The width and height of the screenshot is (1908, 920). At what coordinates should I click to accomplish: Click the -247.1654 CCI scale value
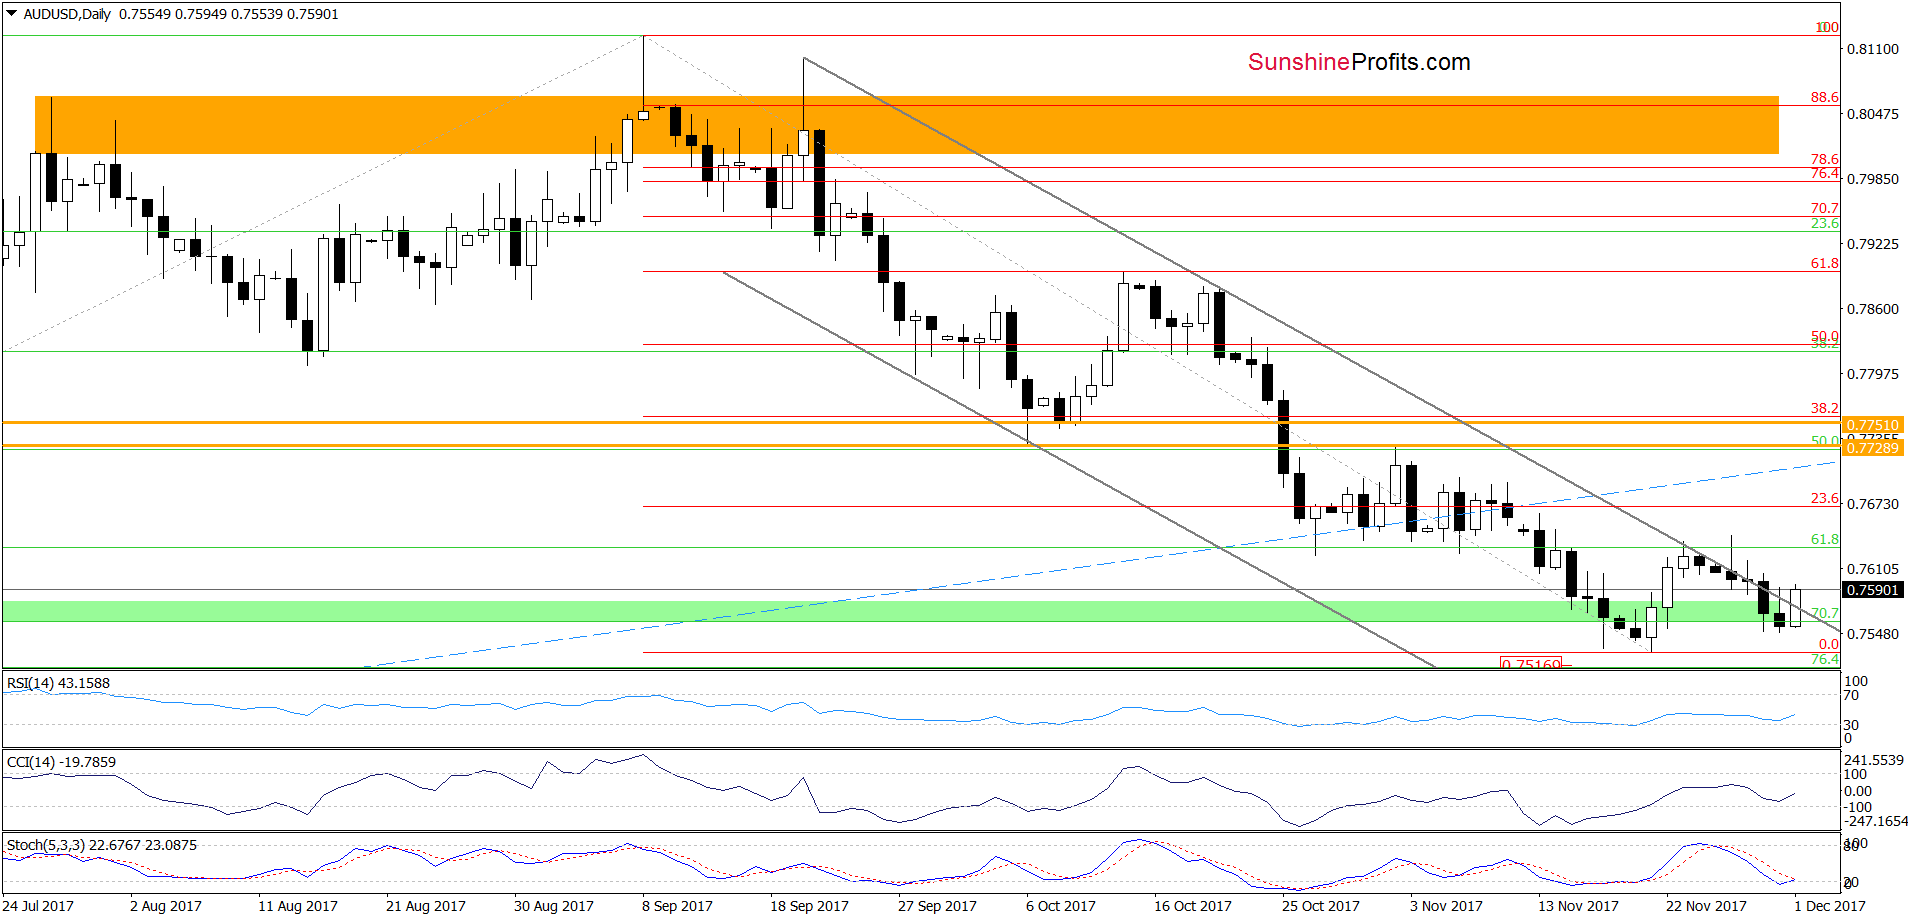(1876, 821)
